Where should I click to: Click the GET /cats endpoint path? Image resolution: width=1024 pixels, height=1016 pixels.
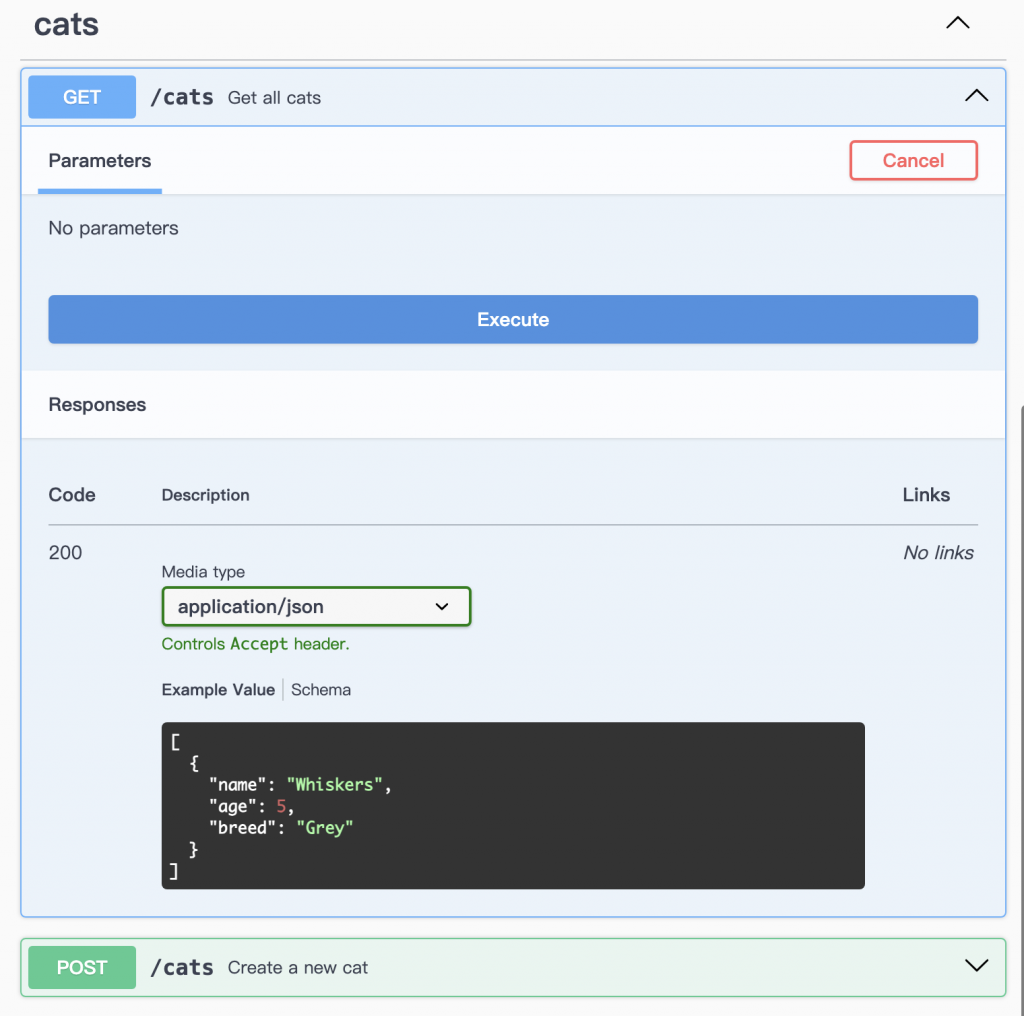[181, 97]
